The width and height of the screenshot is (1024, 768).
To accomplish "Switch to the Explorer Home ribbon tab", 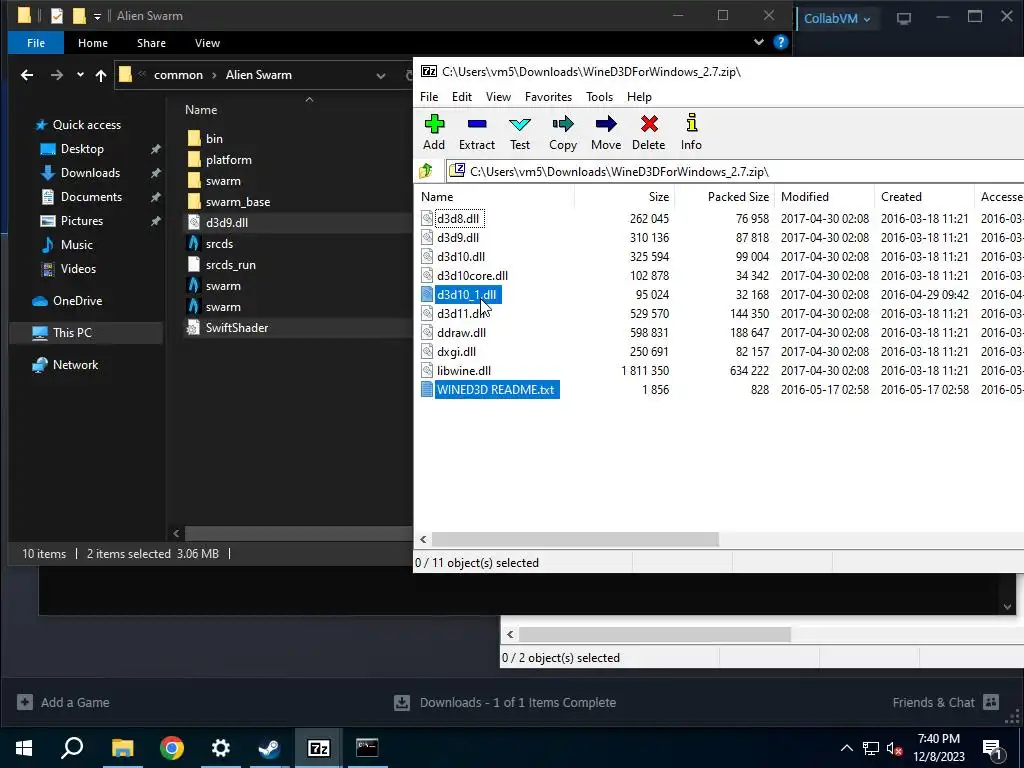I will [93, 43].
